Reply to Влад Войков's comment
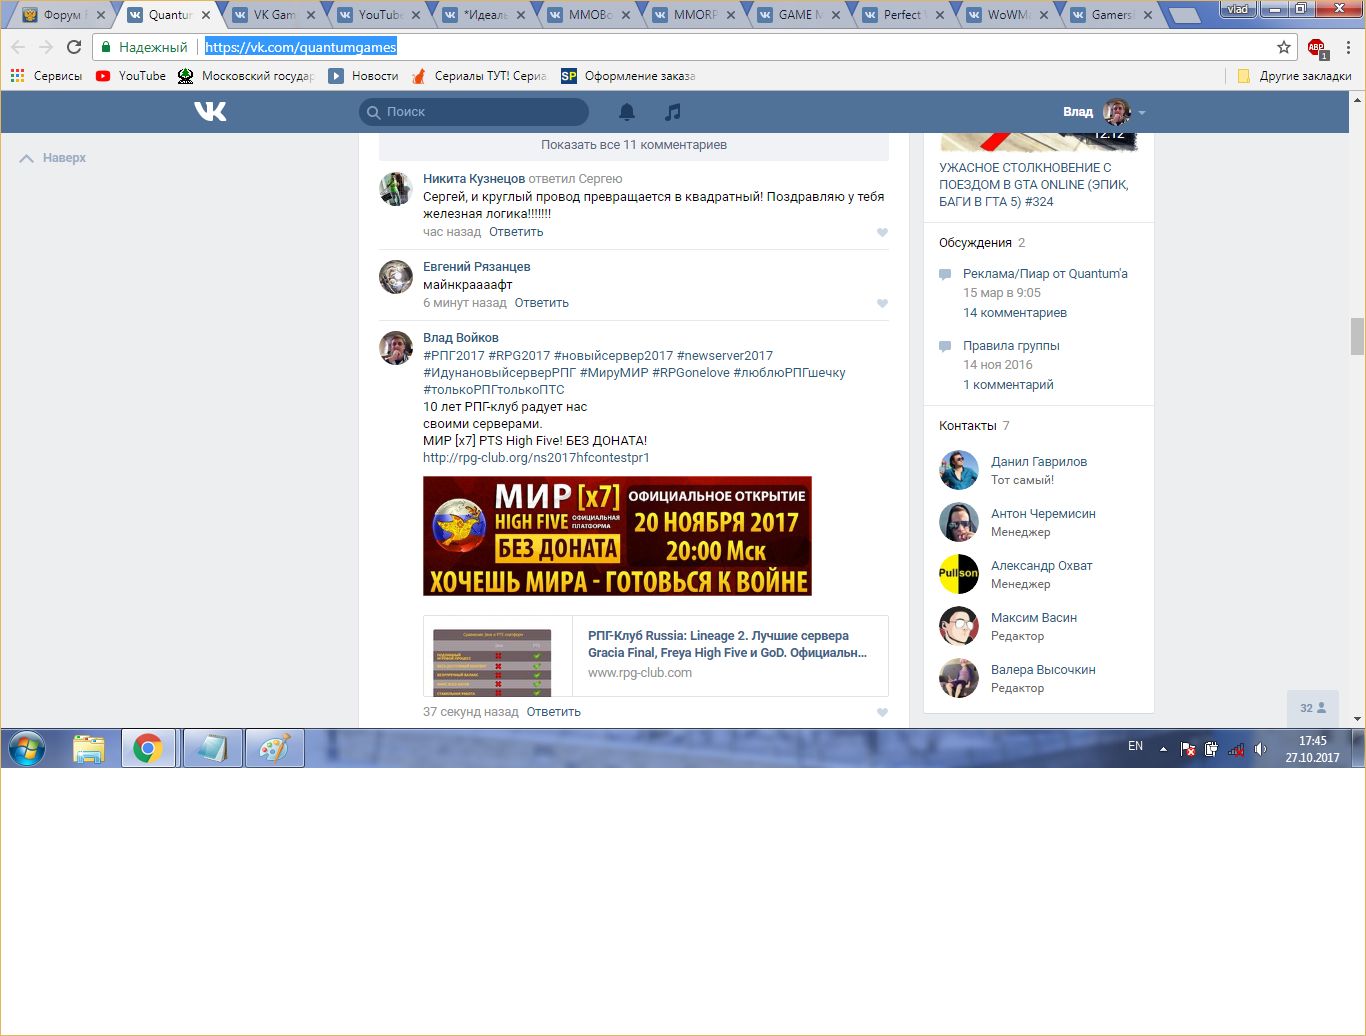Screen dimensions: 1366x1036 pos(553,712)
